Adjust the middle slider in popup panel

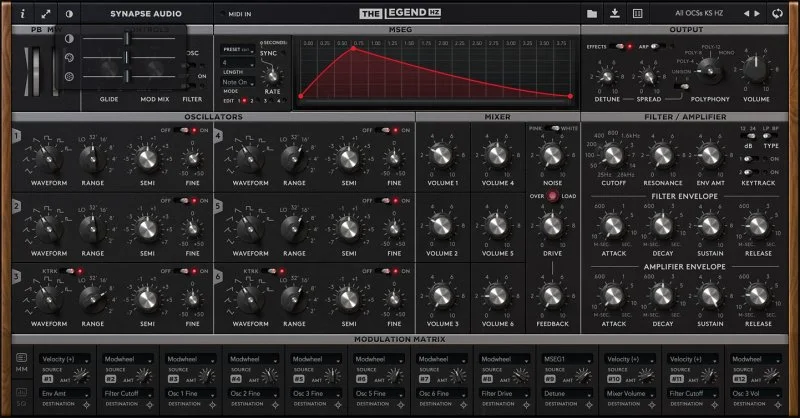coord(129,57)
